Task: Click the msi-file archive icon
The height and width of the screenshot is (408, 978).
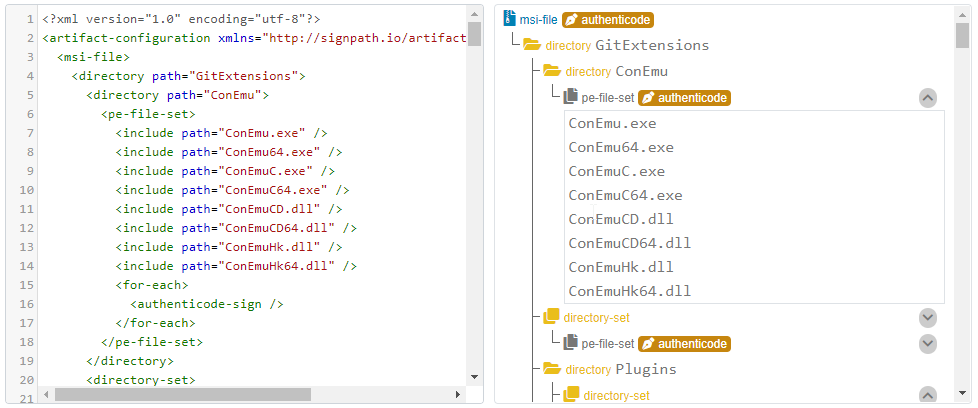Action: [510, 19]
